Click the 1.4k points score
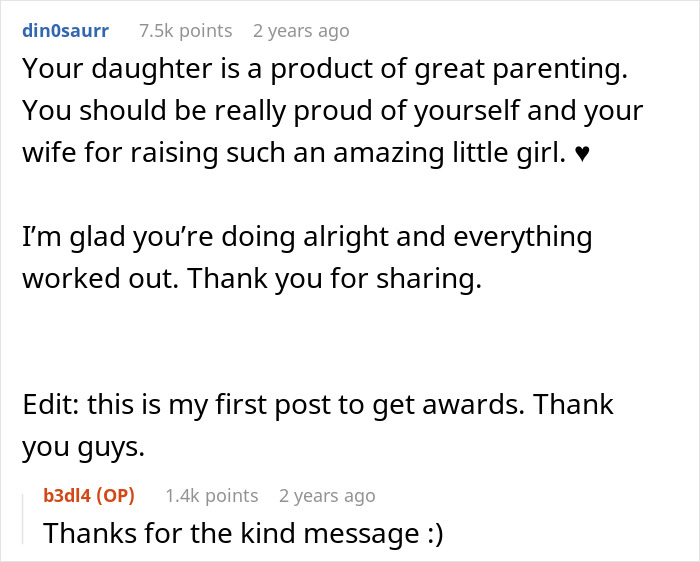The image size is (700, 562). 211,495
